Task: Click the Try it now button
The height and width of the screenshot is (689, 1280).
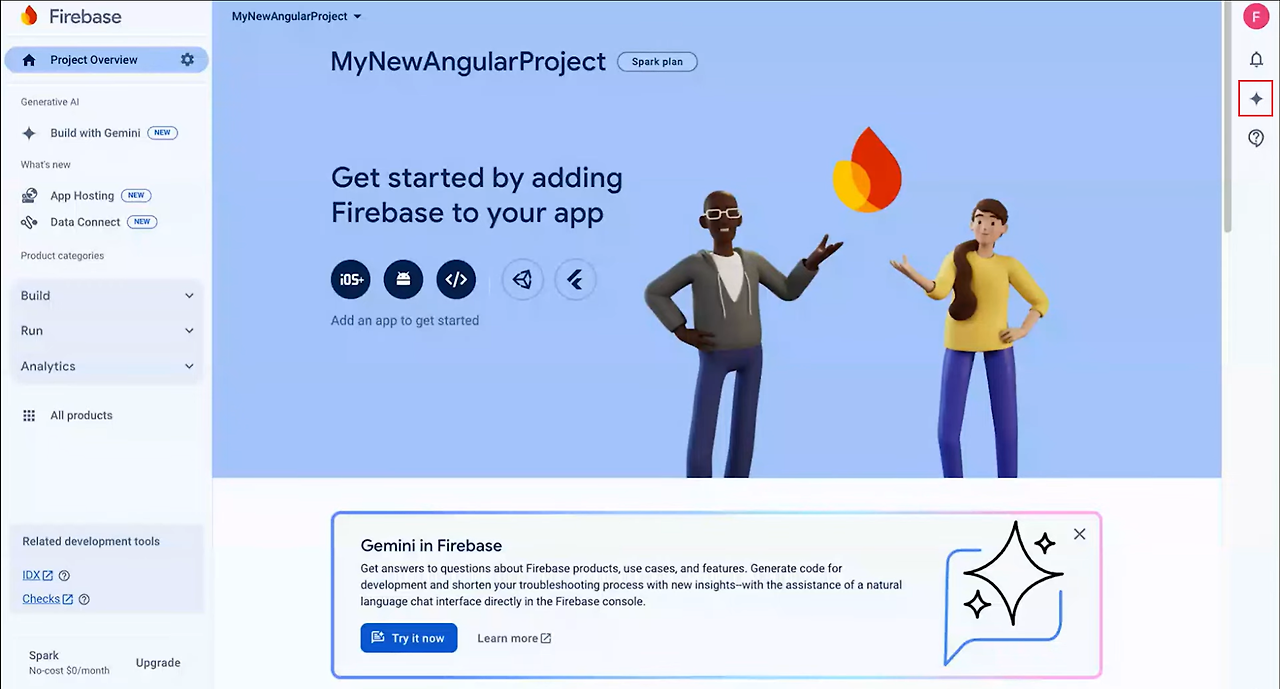Action: point(409,638)
